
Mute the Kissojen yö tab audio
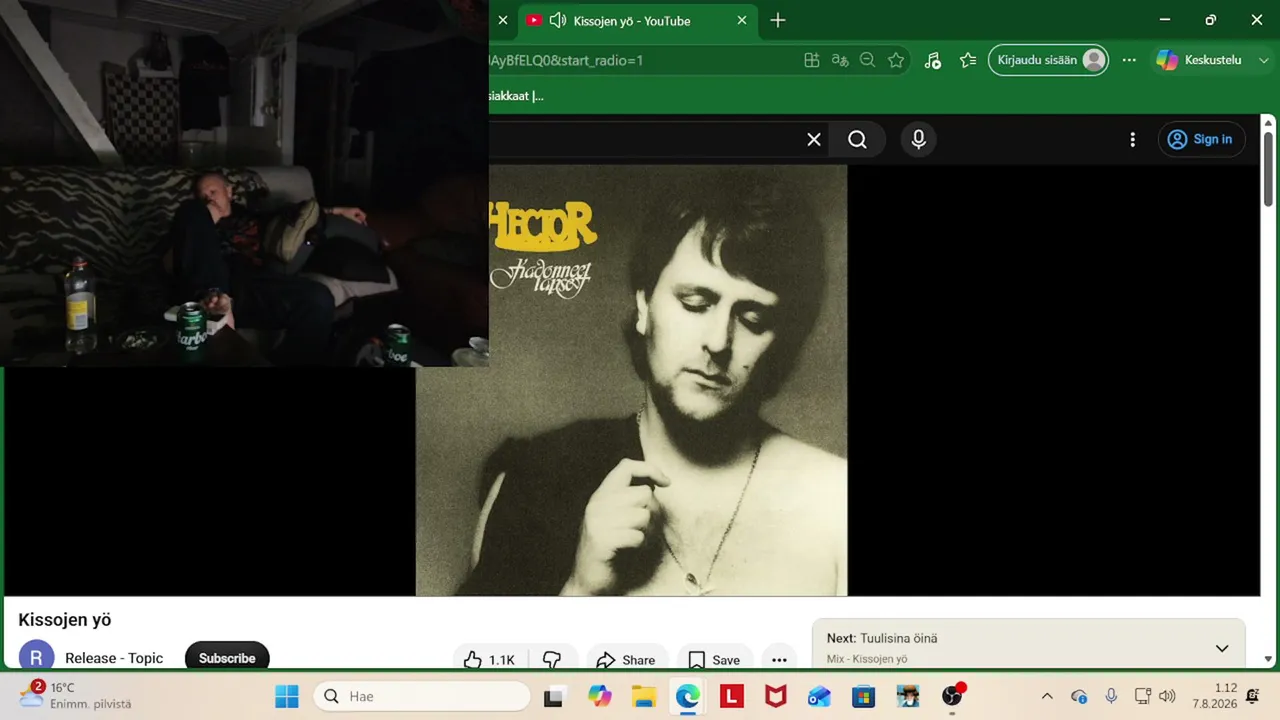click(x=558, y=21)
